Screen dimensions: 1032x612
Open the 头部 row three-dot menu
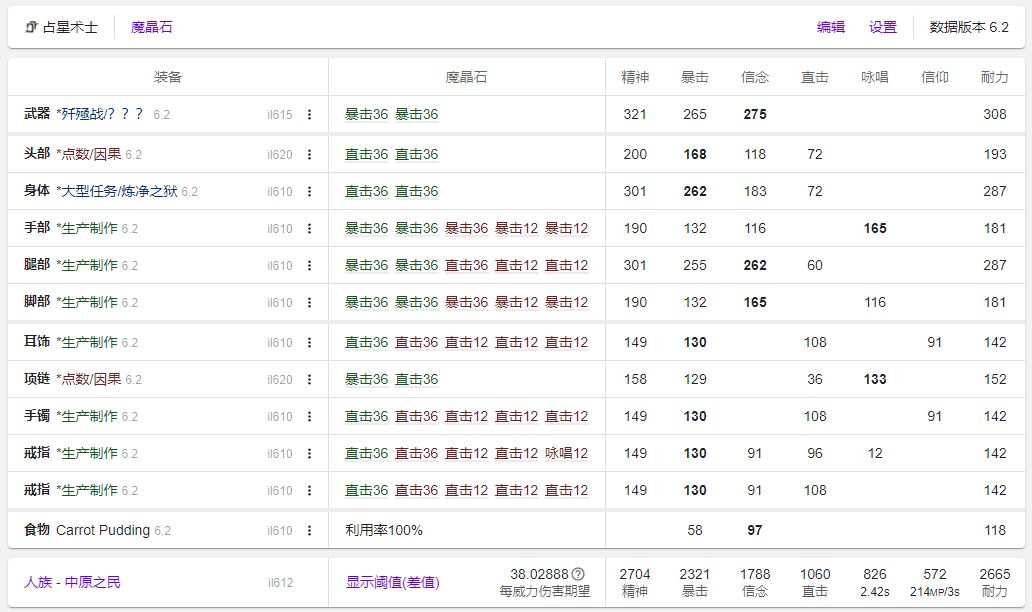pos(309,155)
